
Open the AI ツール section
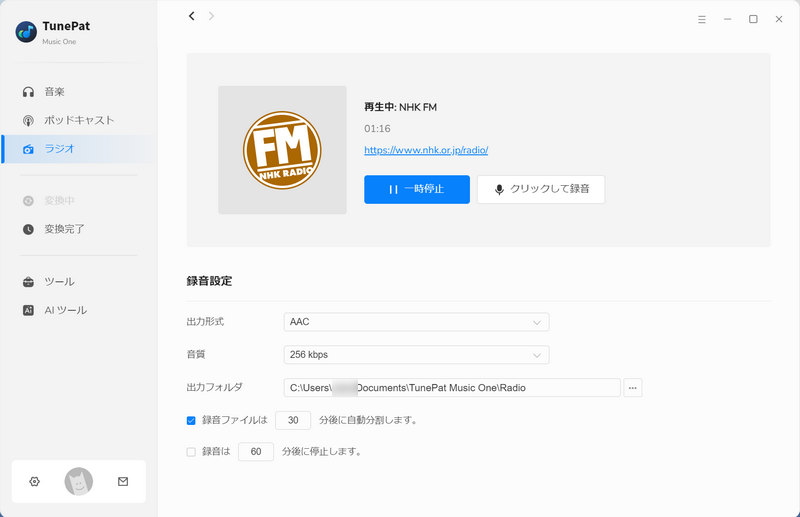pyautogui.click(x=79, y=310)
